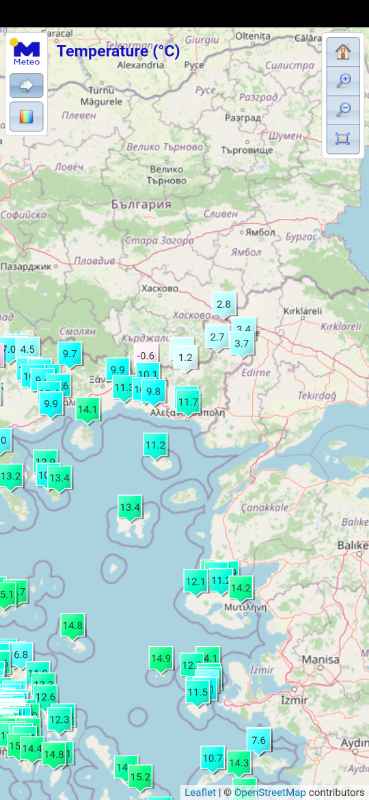Open the rainbow color scale icon
This screenshot has width=369, height=800.
click(x=26, y=116)
